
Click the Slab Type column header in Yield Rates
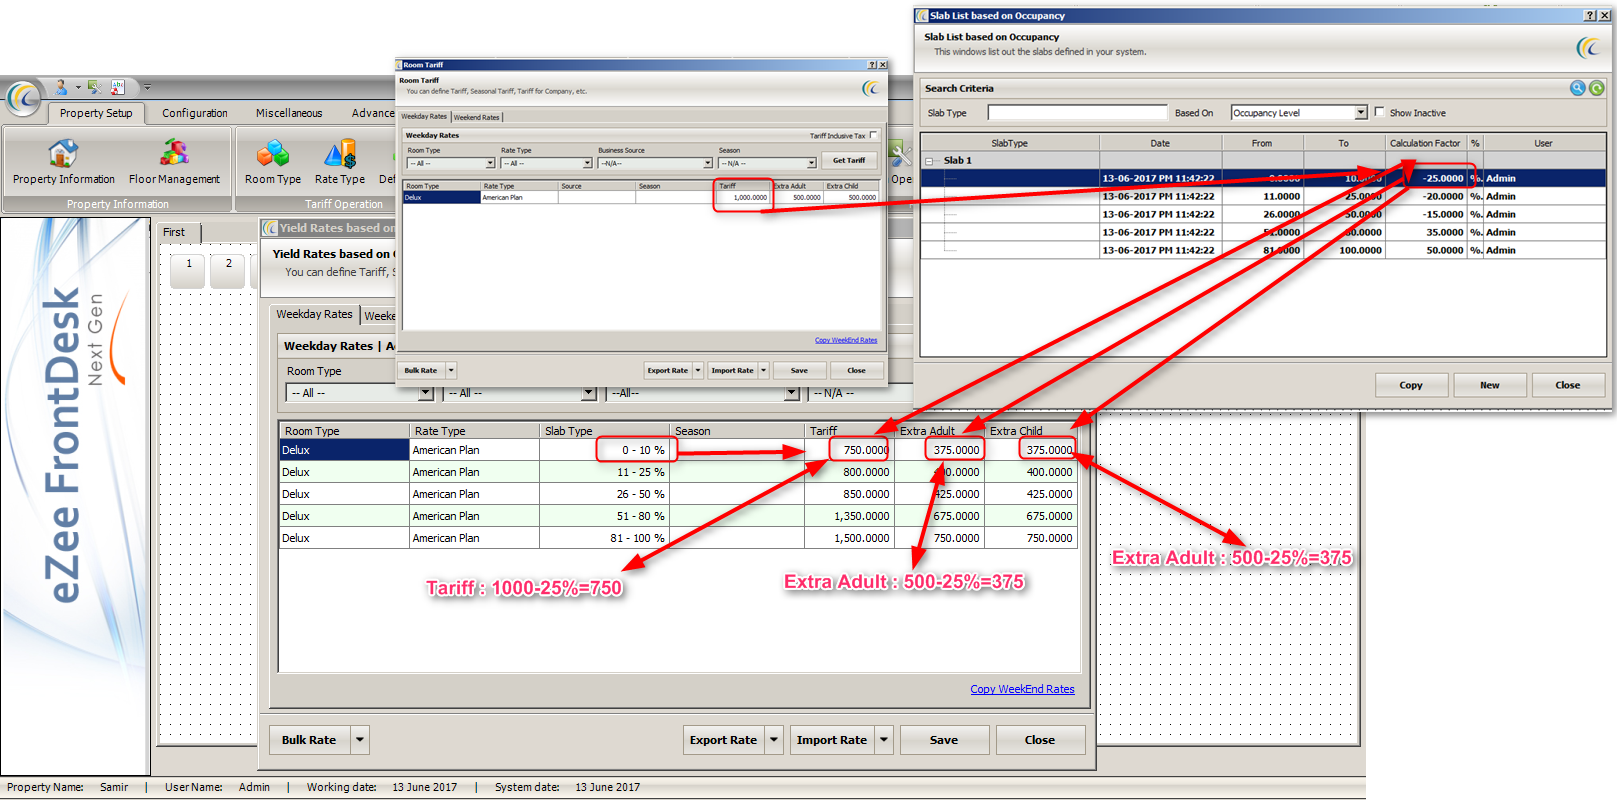tap(604, 431)
